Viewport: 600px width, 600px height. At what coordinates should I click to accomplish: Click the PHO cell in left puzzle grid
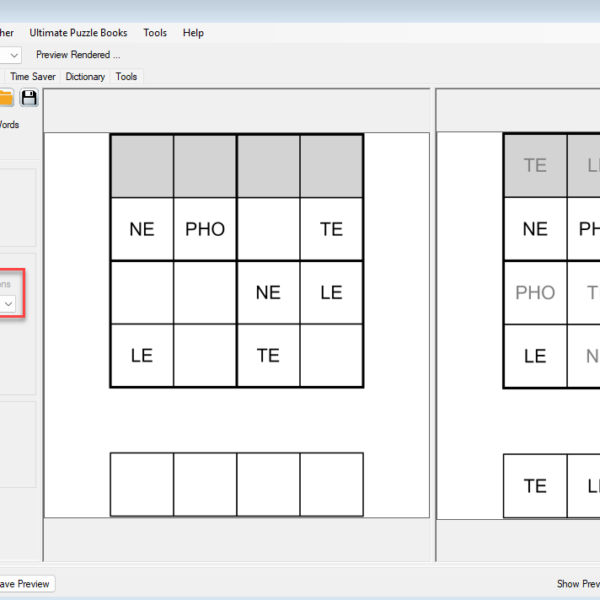pos(205,229)
